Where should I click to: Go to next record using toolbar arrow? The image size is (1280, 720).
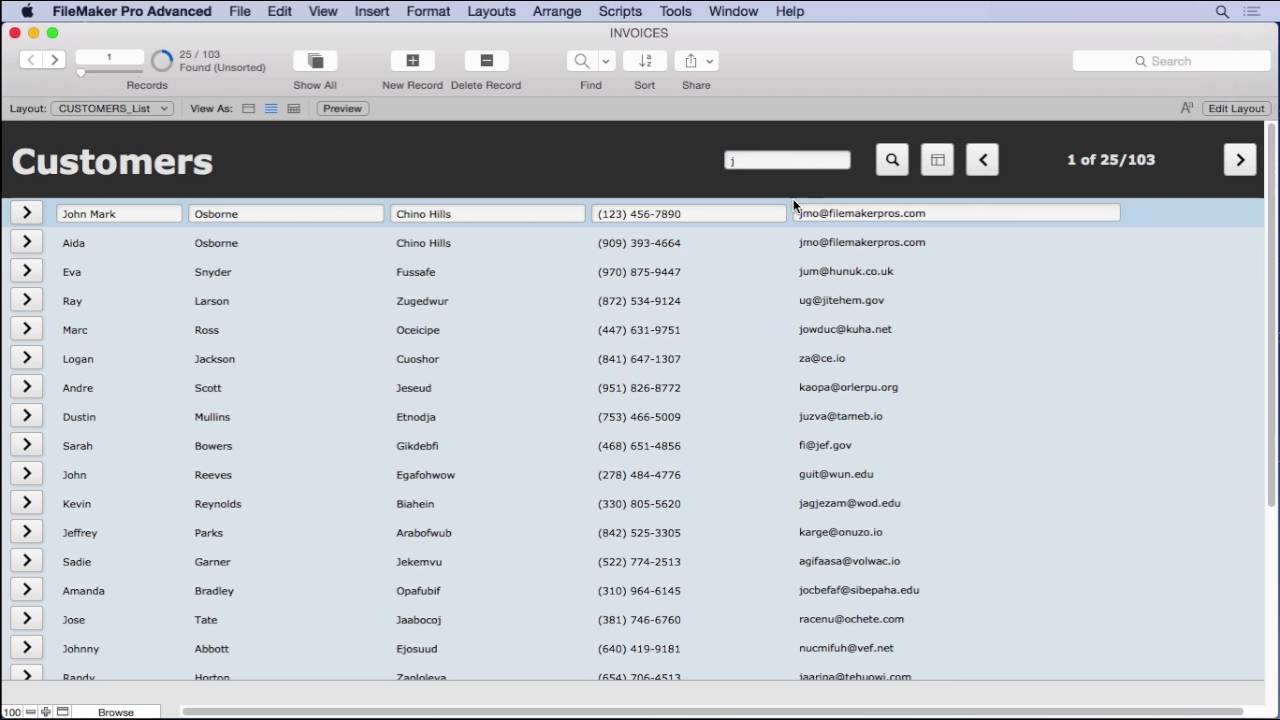pyautogui.click(x=55, y=60)
